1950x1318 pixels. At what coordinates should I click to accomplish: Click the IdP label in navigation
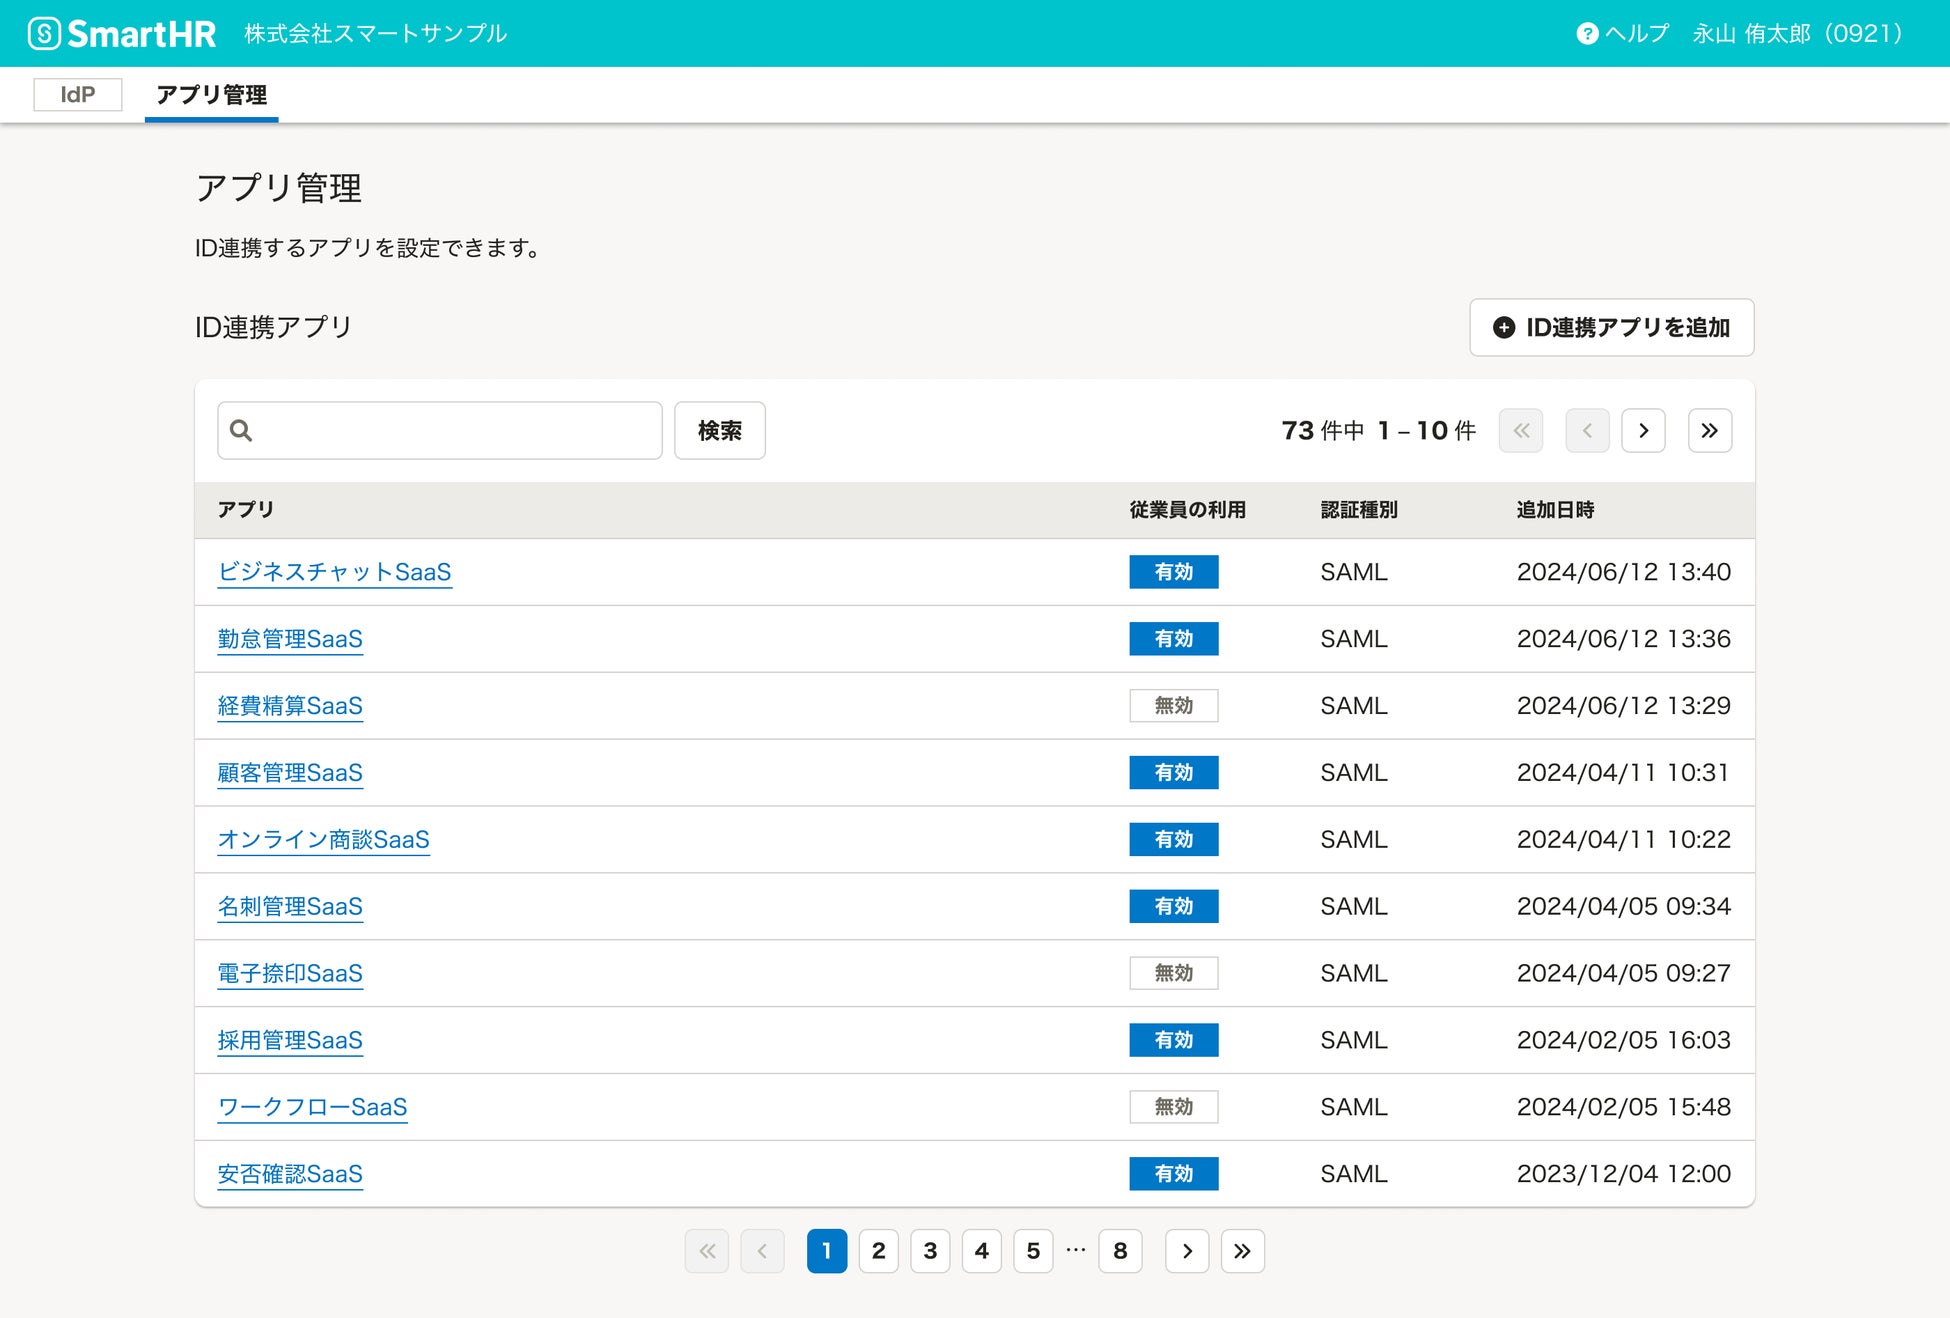(78, 95)
